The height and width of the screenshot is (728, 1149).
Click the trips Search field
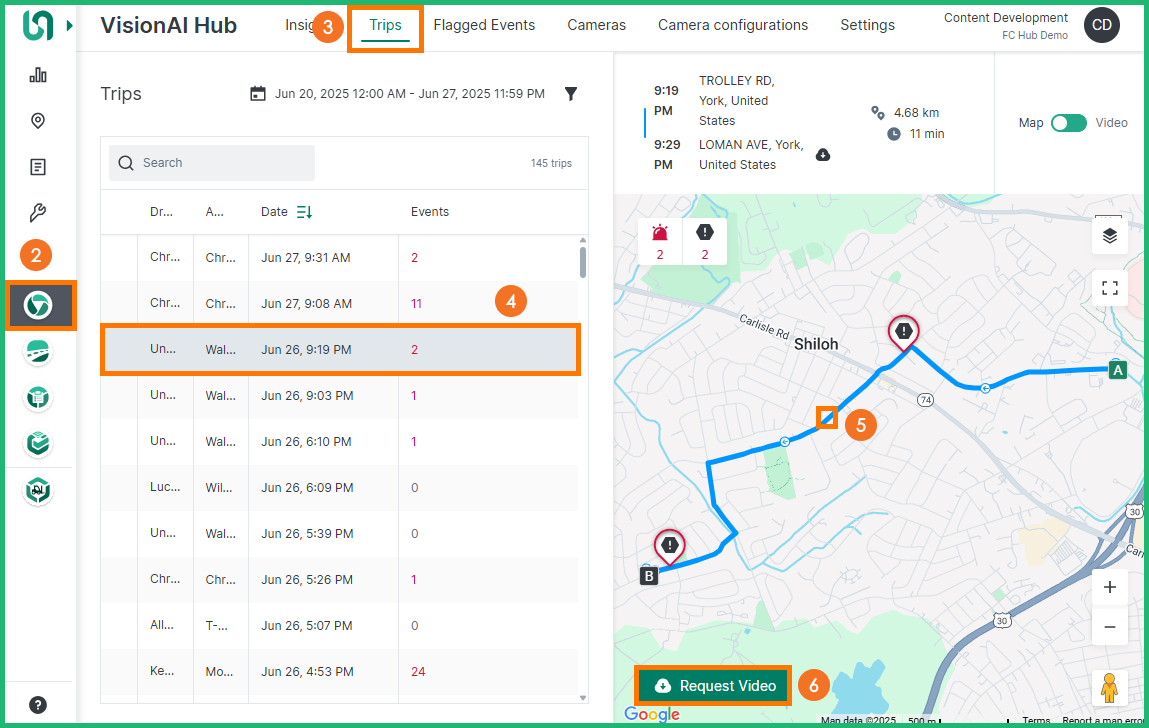tap(212, 163)
